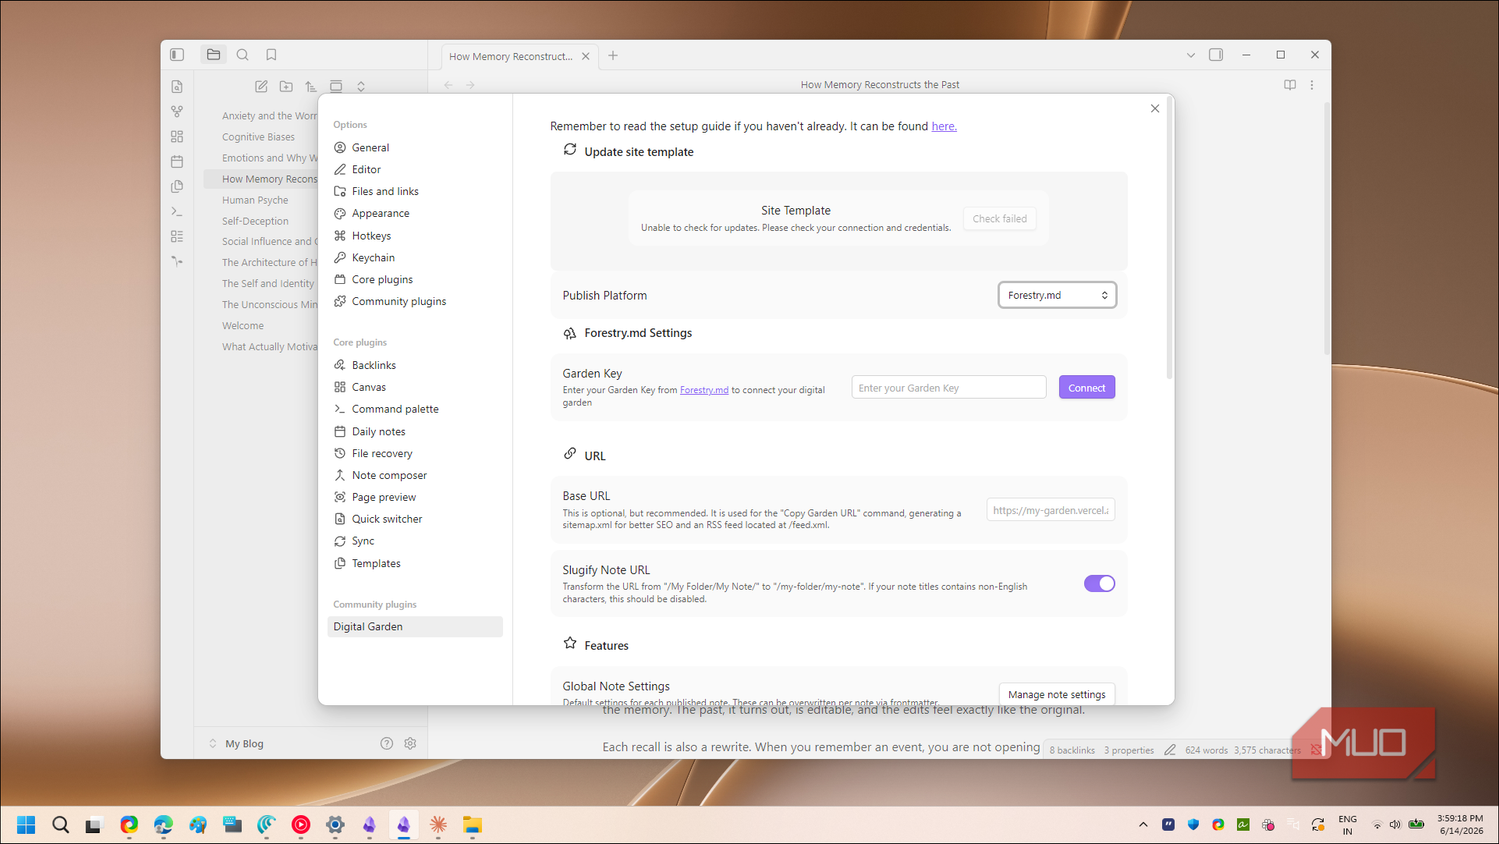Open graph view icon in the ribbon

pyautogui.click(x=177, y=112)
